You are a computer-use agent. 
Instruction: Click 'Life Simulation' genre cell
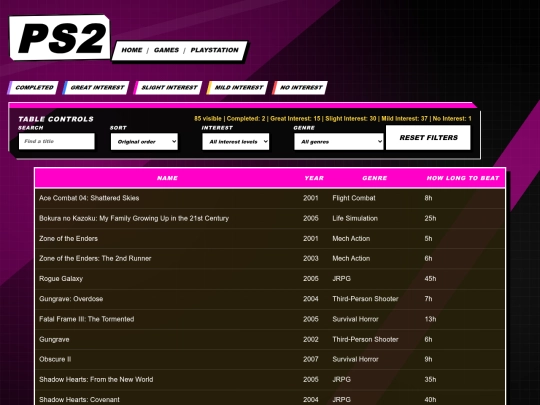pyautogui.click(x=355, y=218)
